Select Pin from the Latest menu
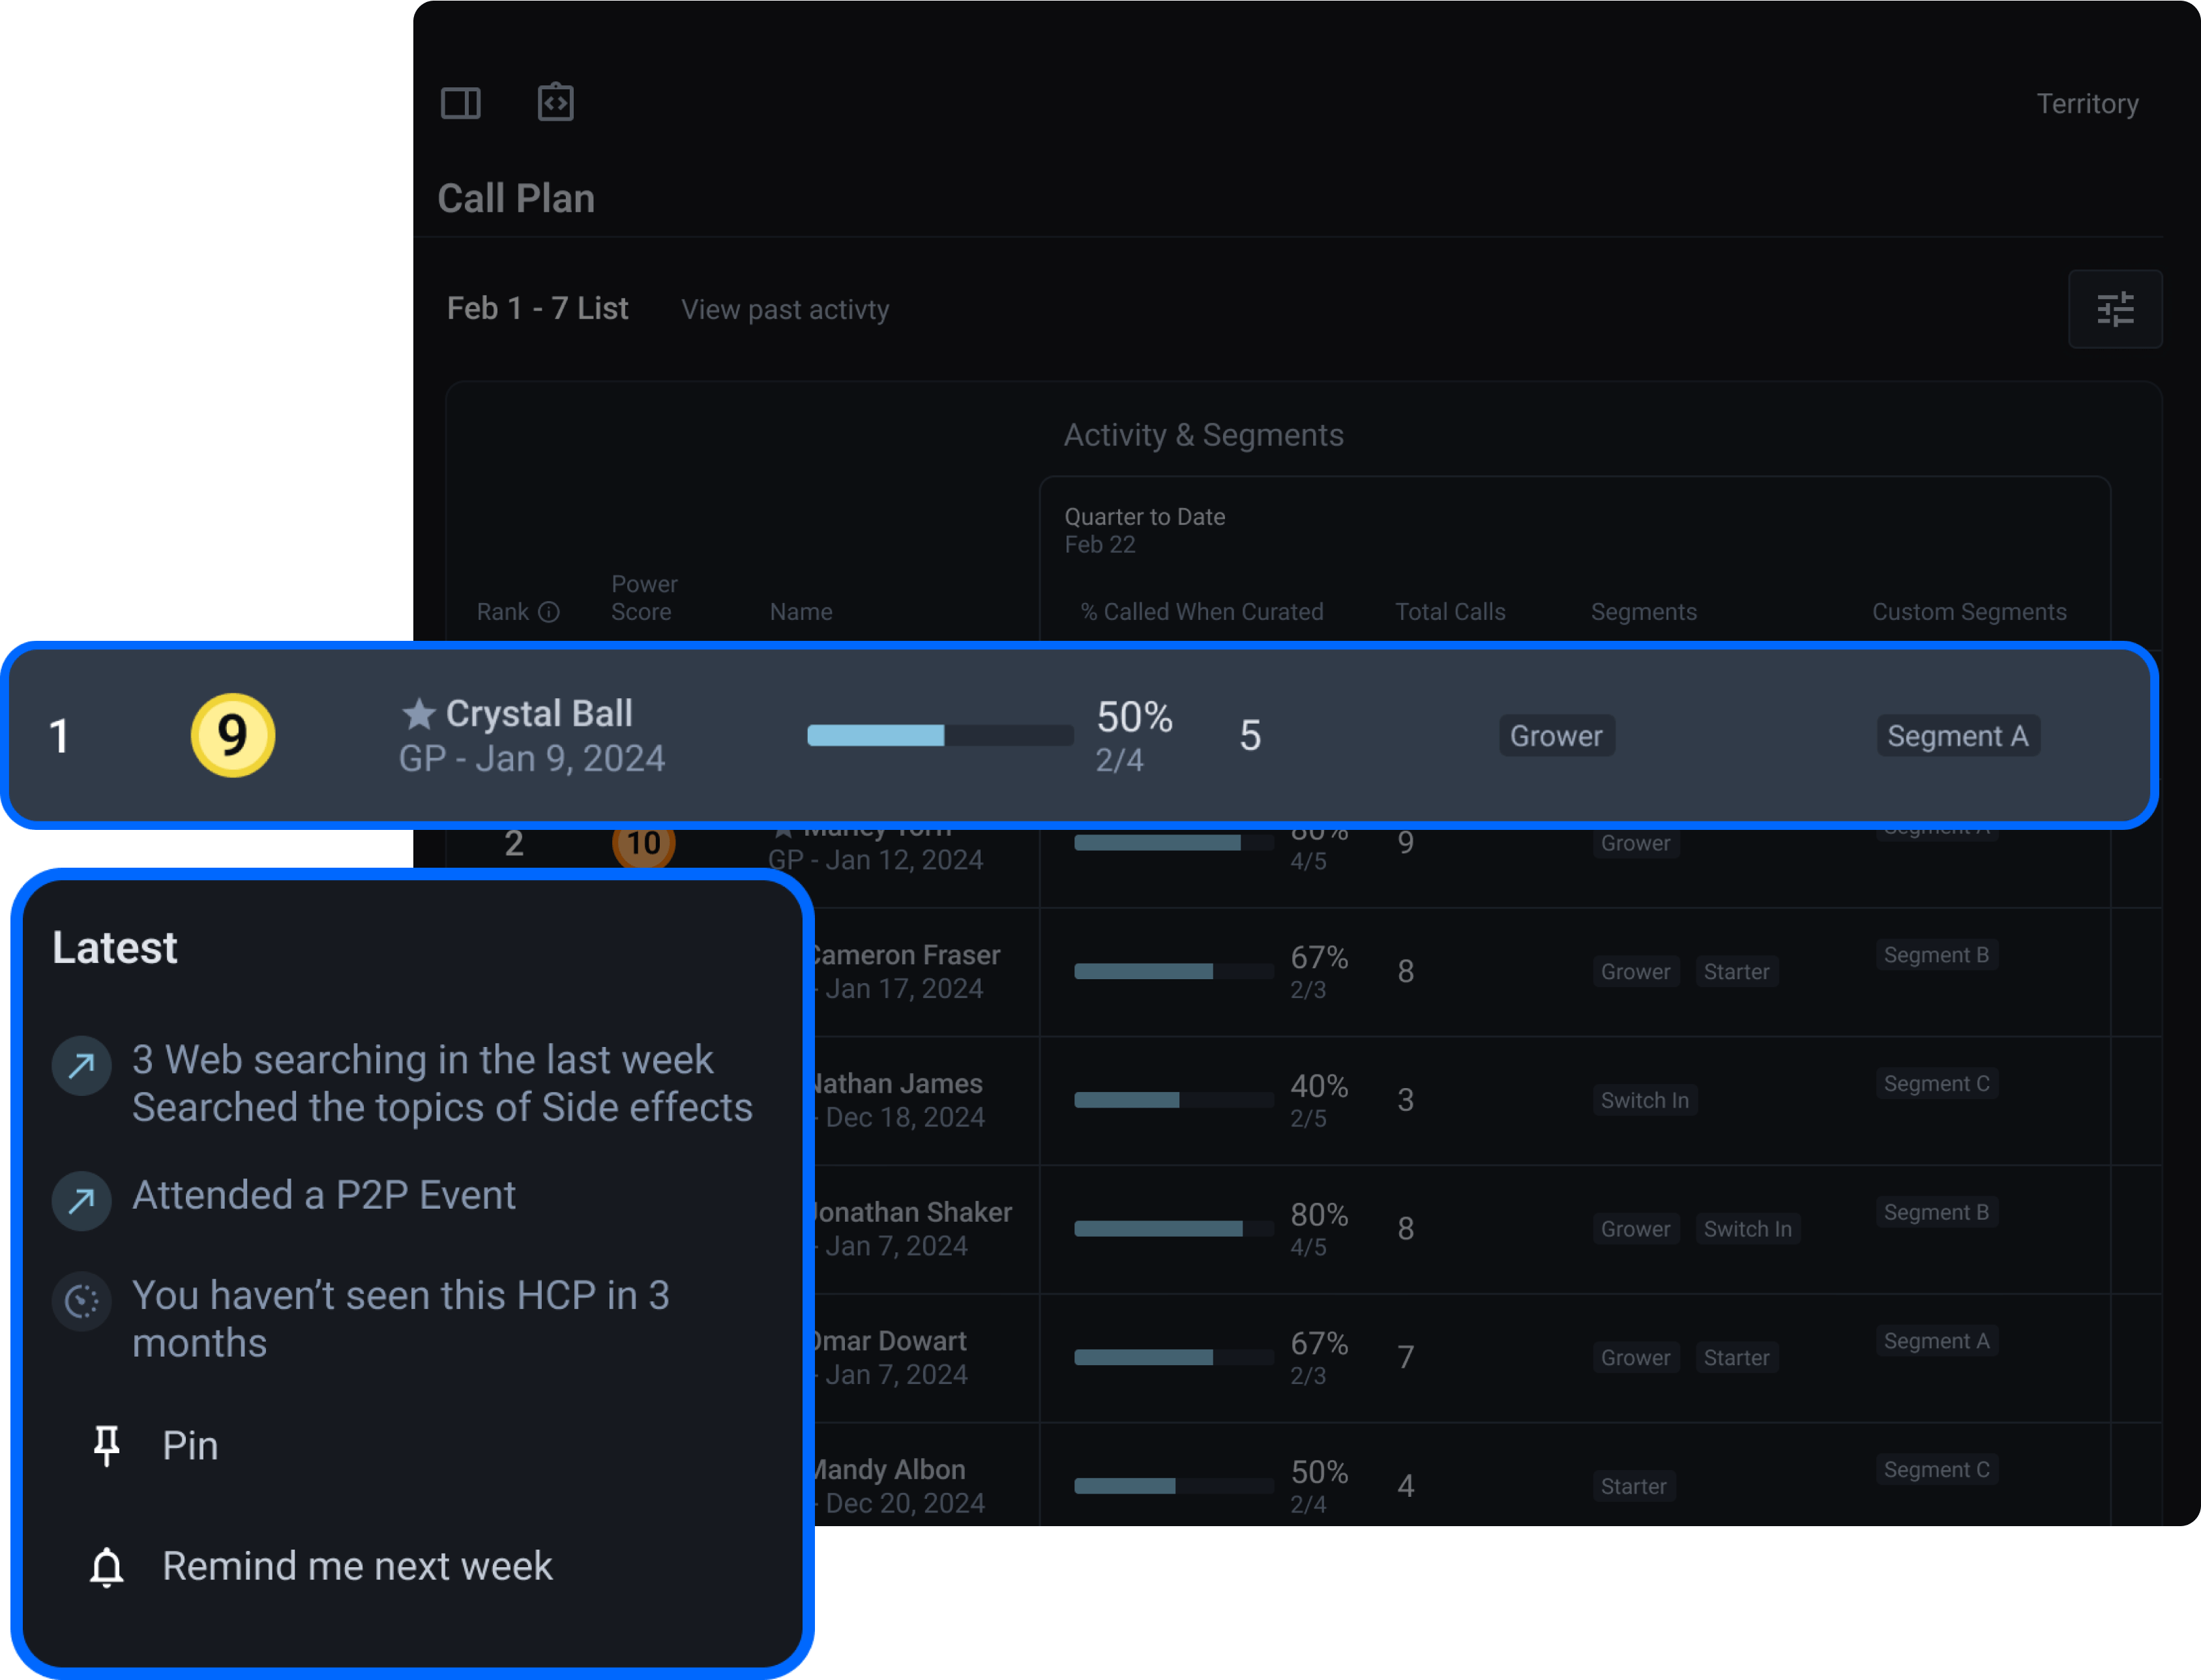Image resolution: width=2201 pixels, height=1680 pixels. [x=190, y=1446]
